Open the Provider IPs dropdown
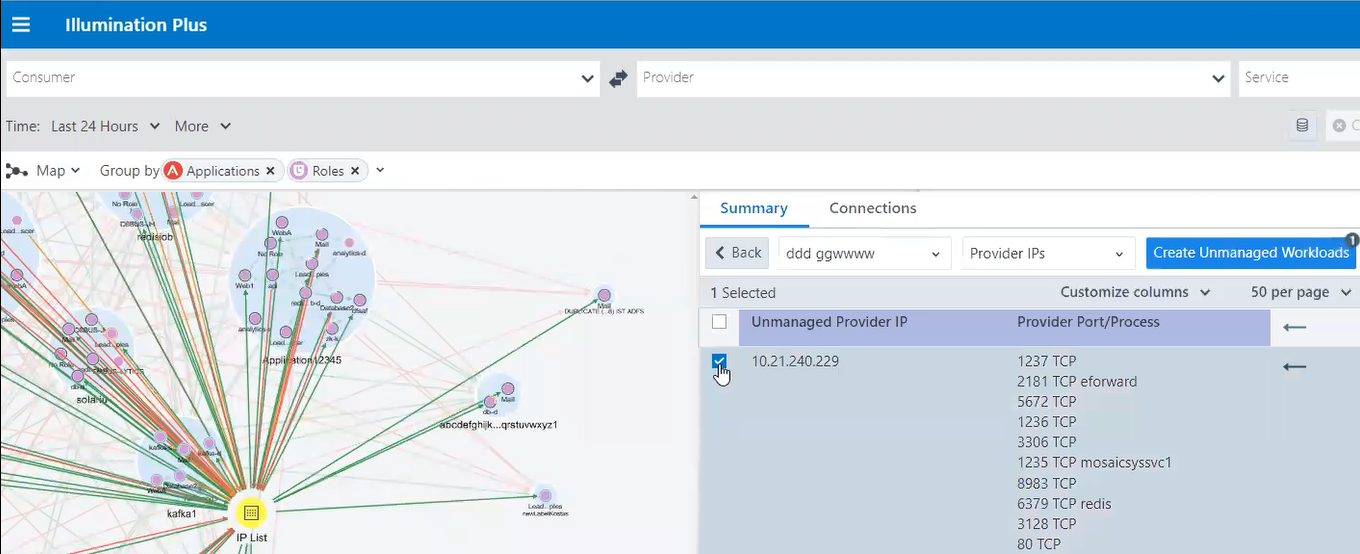 (x=1049, y=253)
